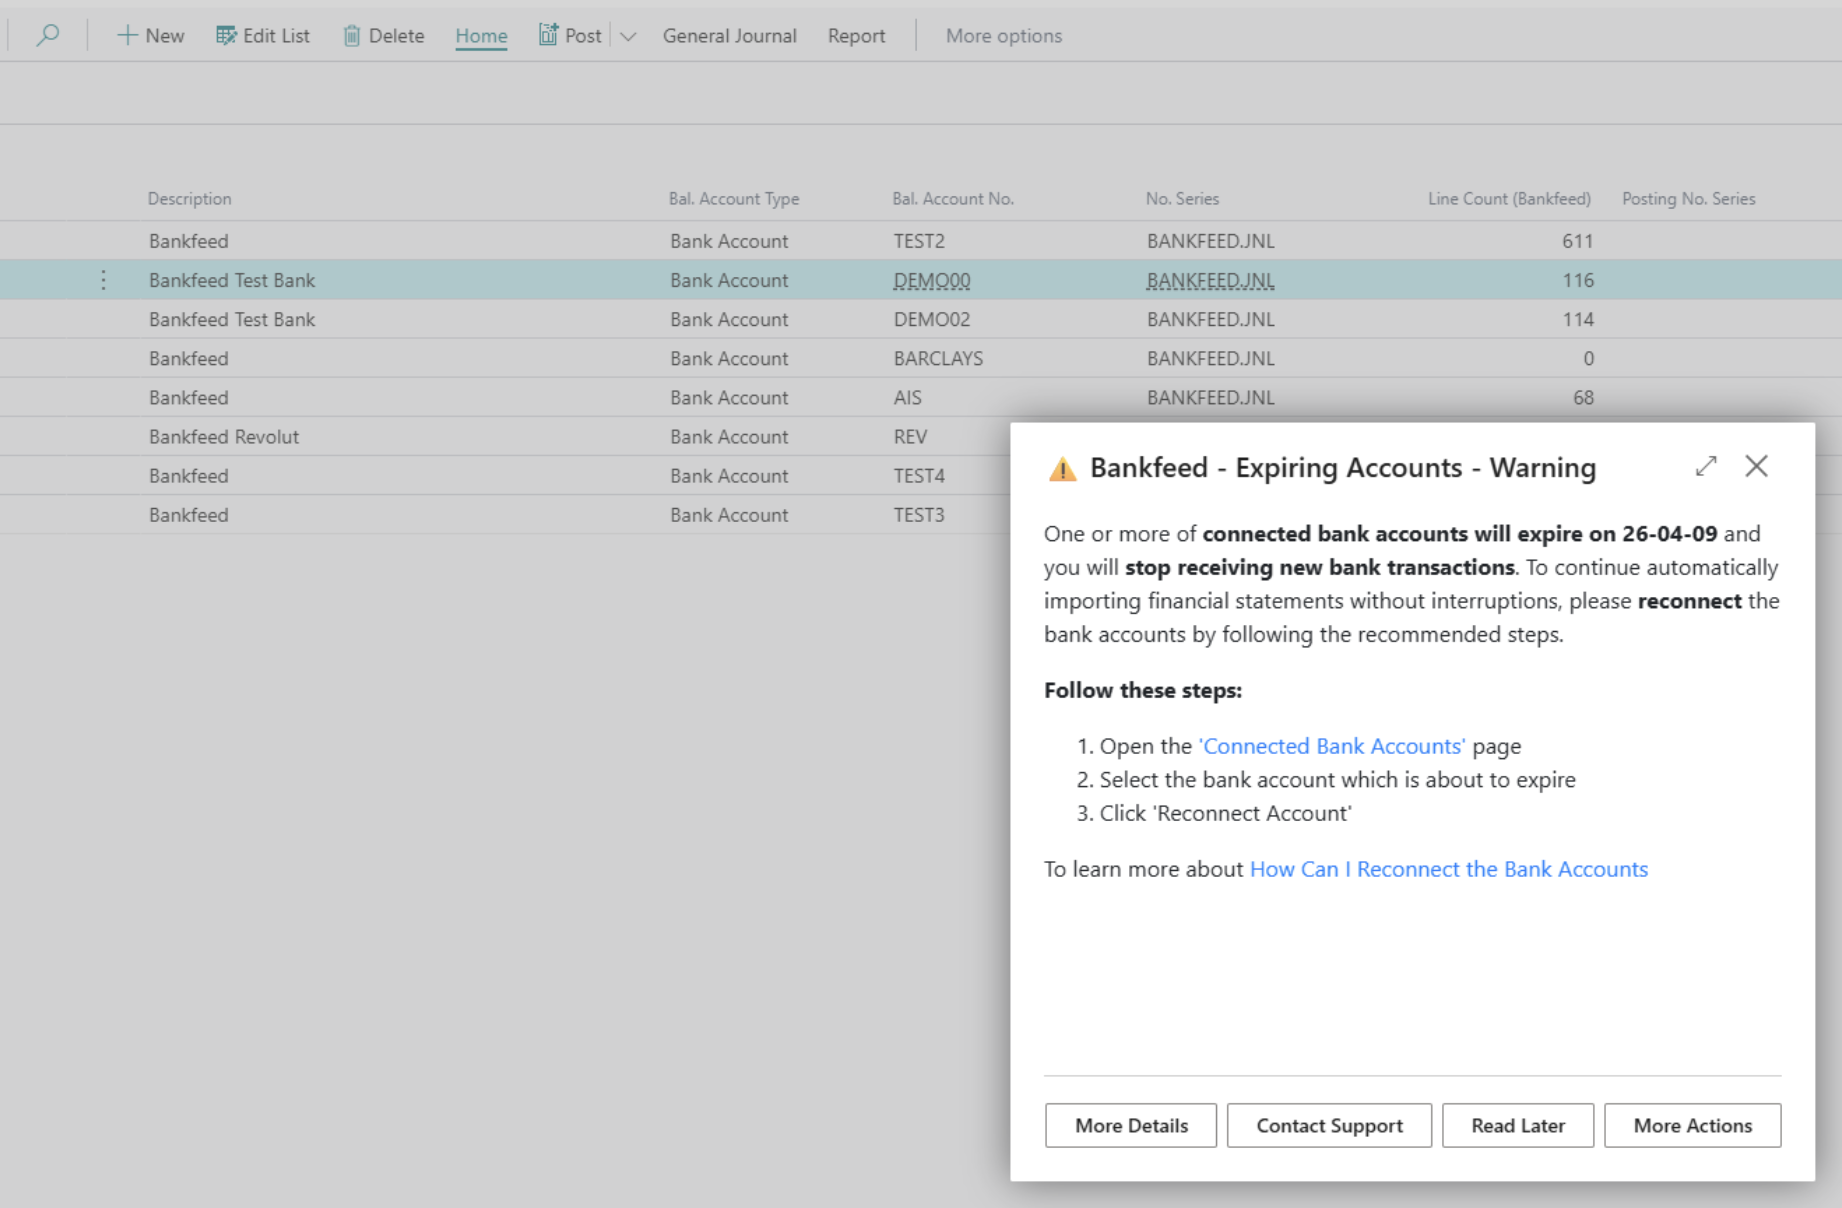
Task: Click the line count 68 cell
Action: pyautogui.click(x=1583, y=398)
